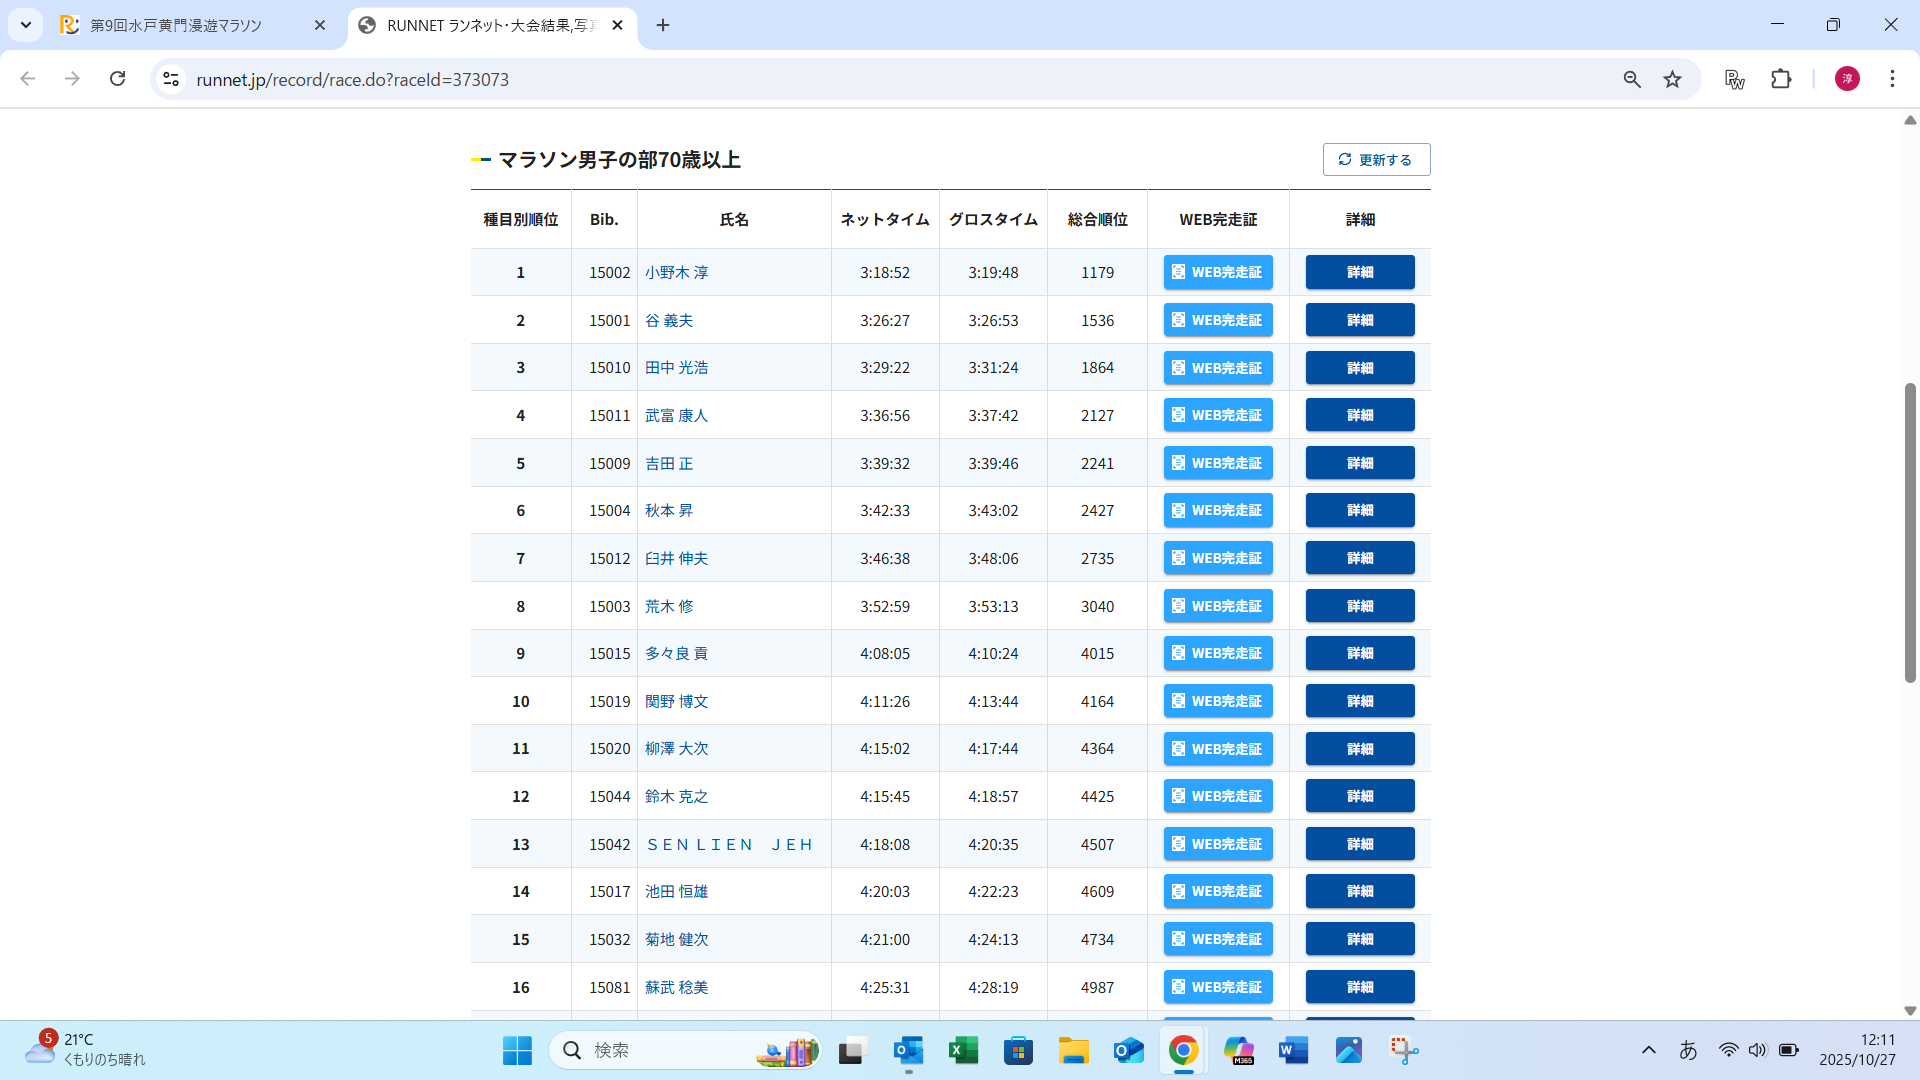Image resolution: width=1920 pixels, height=1080 pixels.
Task: Open WEB完走証 for 小野木 淳
Action: (1217, 272)
